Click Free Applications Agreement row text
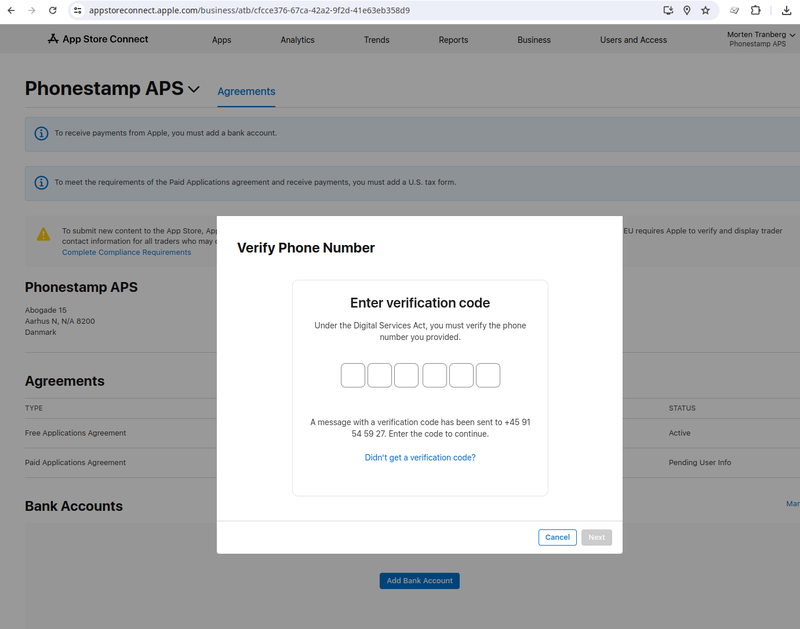Screen dimensions: 800x629 click(76, 433)
